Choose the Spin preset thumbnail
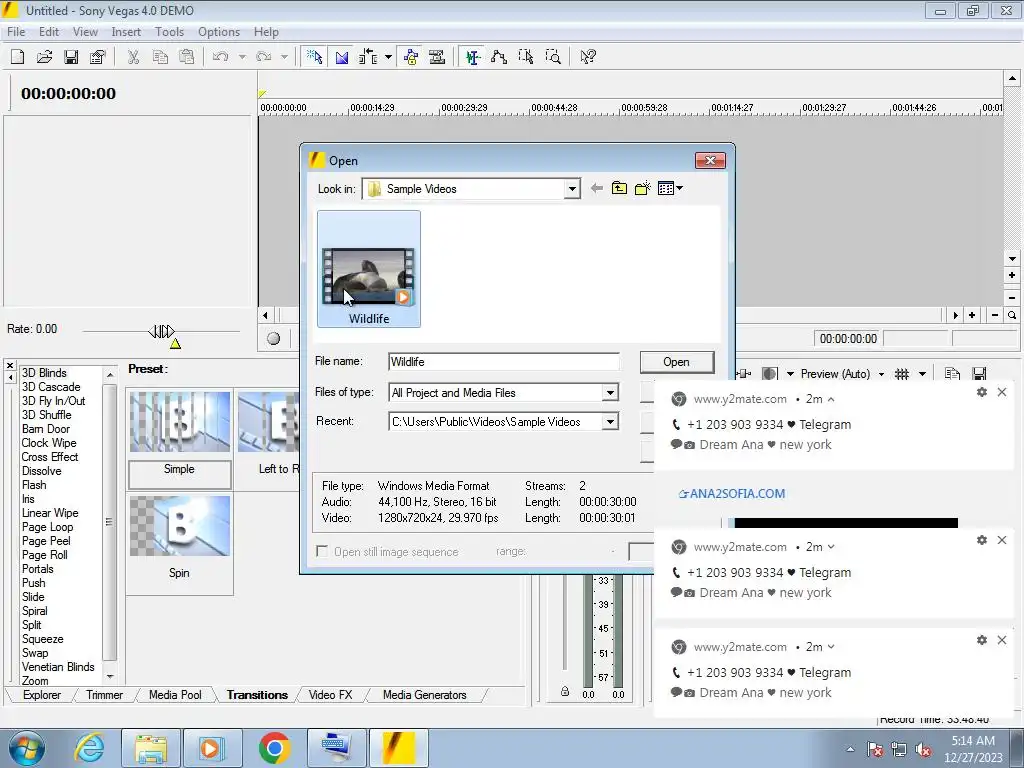Image resolution: width=1024 pixels, height=768 pixels. pyautogui.click(x=180, y=526)
